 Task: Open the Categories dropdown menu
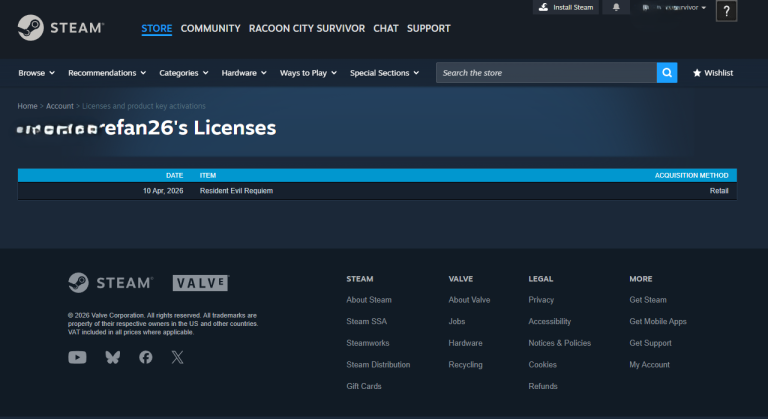pos(184,73)
